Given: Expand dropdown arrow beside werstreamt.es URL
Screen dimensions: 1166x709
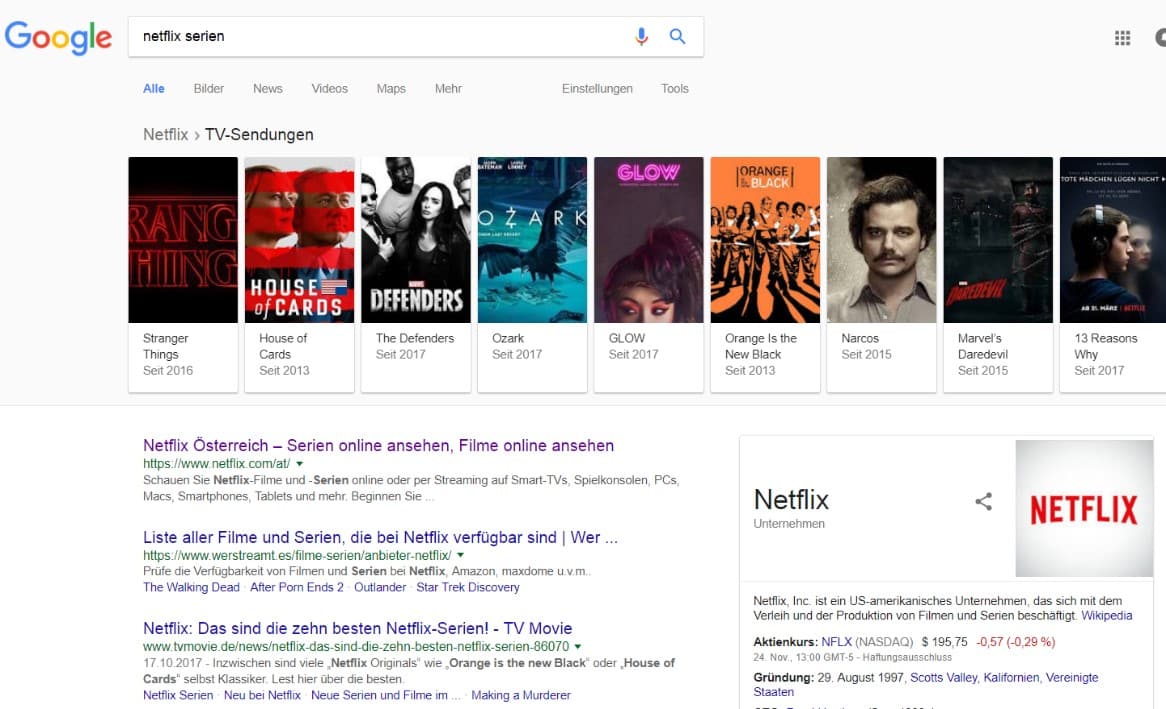Looking at the screenshot, I should tap(460, 555).
